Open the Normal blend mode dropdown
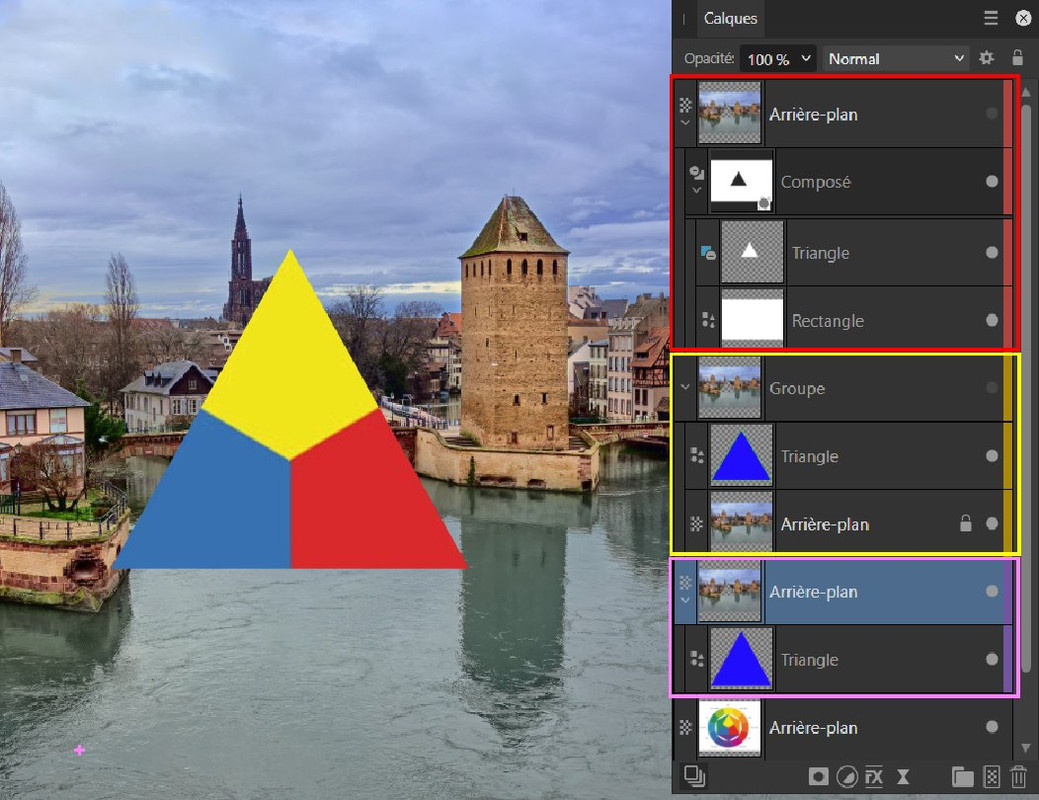The image size is (1039, 800). [895, 59]
